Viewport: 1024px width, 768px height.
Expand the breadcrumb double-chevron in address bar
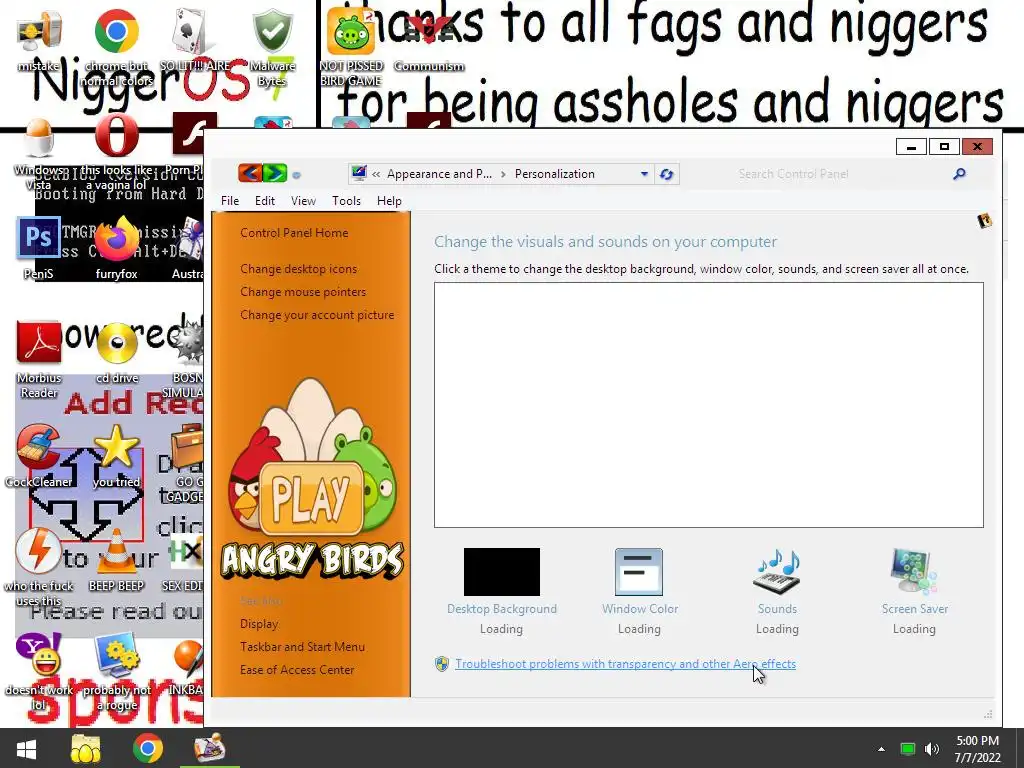point(376,174)
